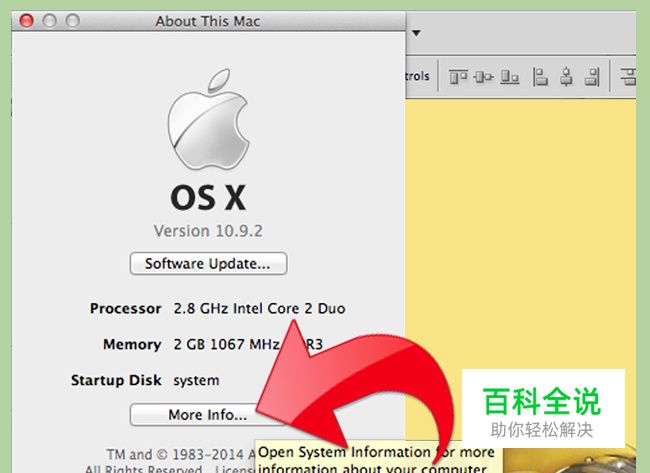Open More Info... for system details
This screenshot has width=650, height=473.
click(207, 415)
